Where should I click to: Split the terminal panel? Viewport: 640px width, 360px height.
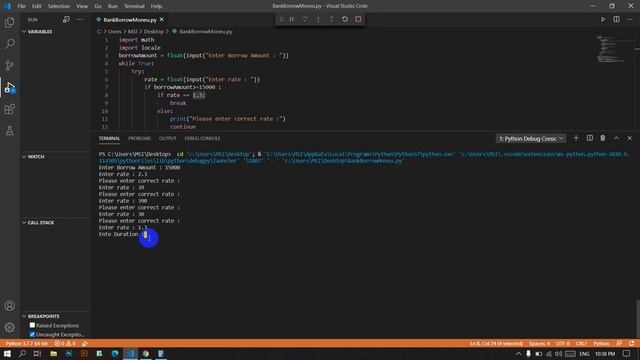[x=590, y=138]
